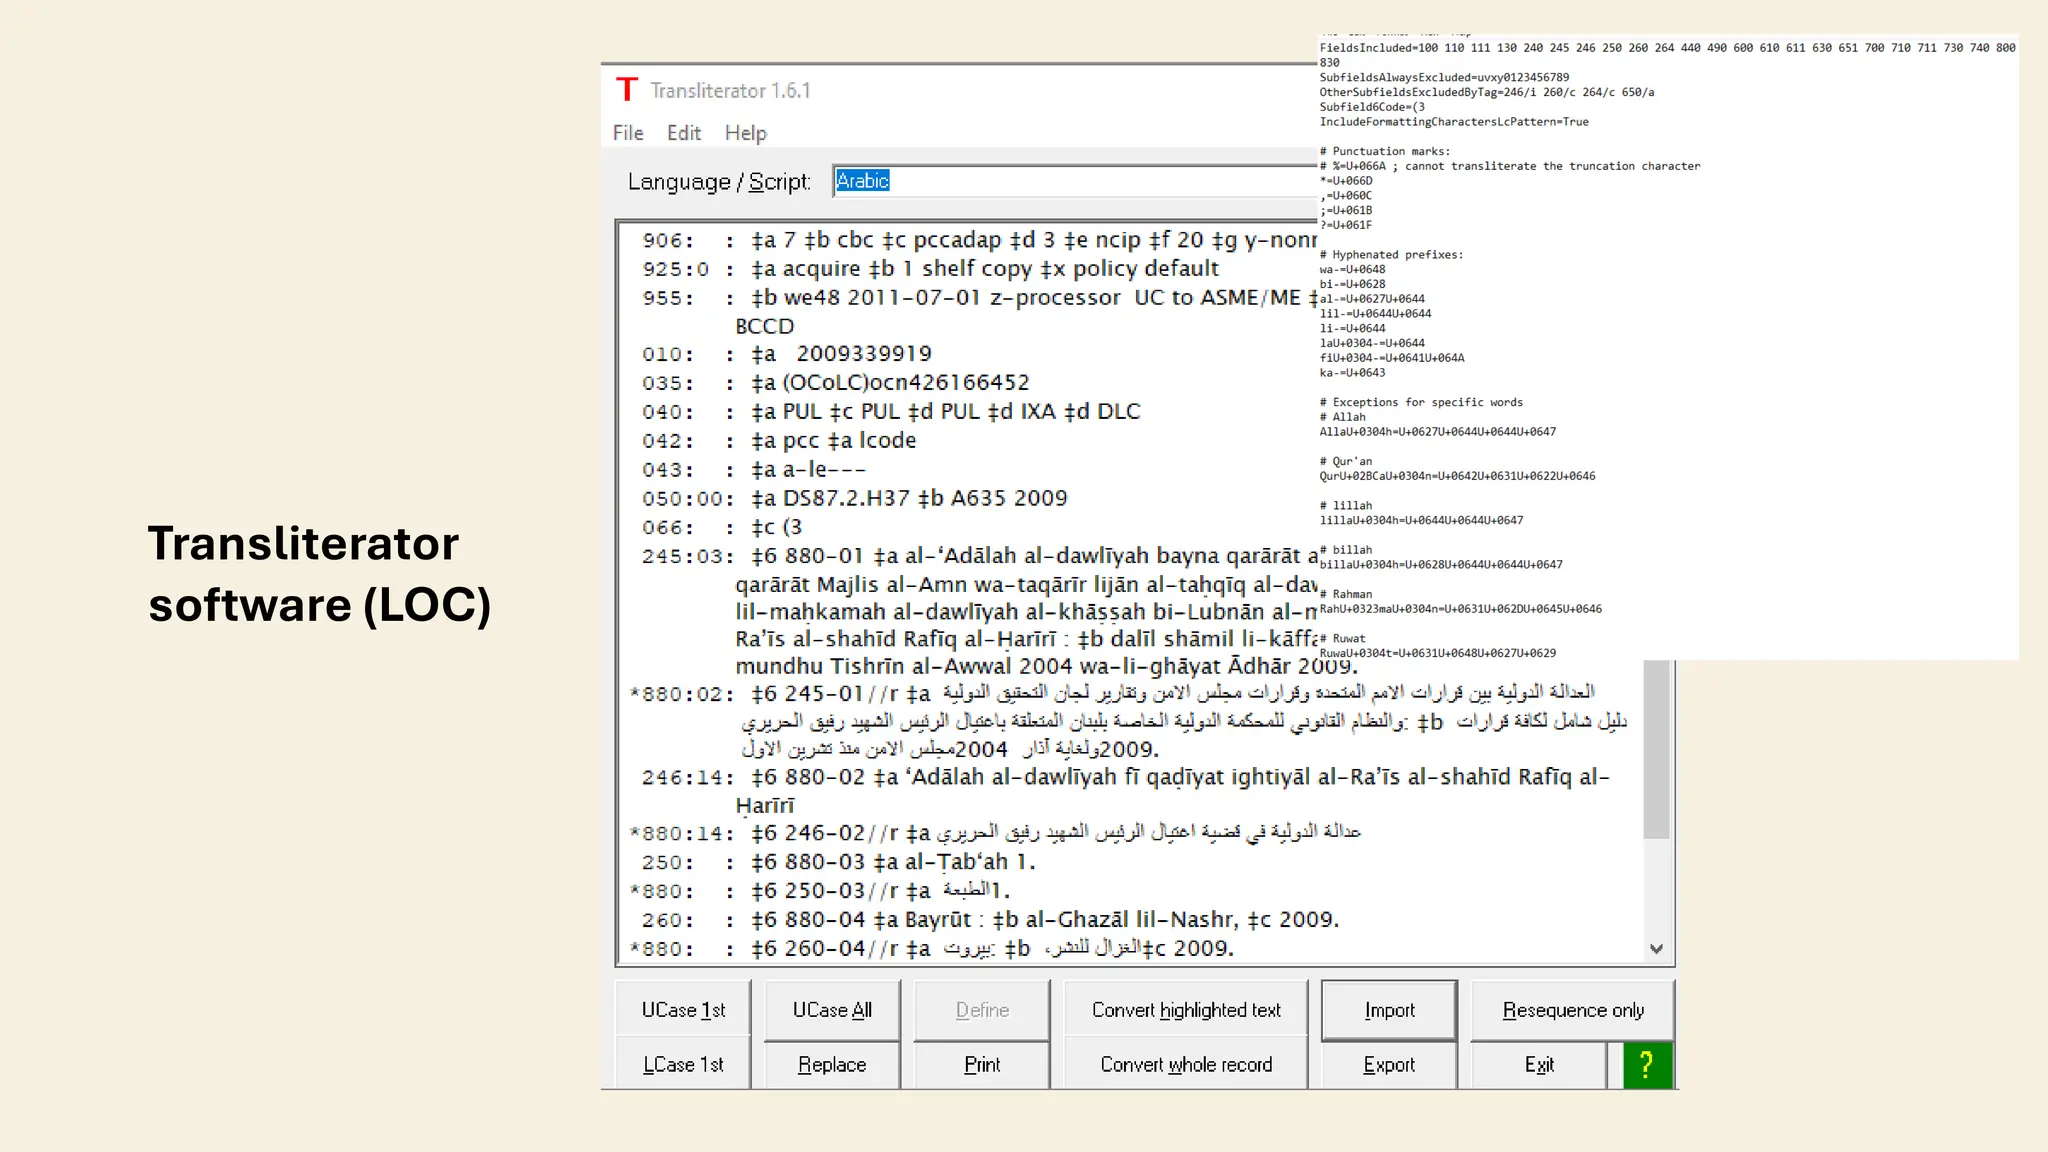Viewport: 2048px width, 1152px height.
Task: Click the Exit button
Action: (x=1539, y=1065)
